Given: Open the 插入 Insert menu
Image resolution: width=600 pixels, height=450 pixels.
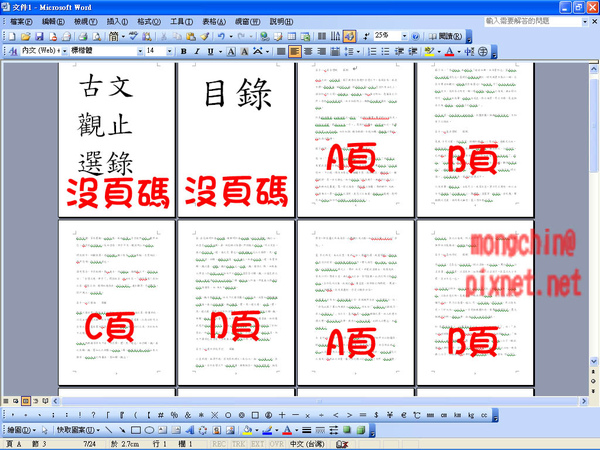Looking at the screenshot, I should click(x=117, y=22).
